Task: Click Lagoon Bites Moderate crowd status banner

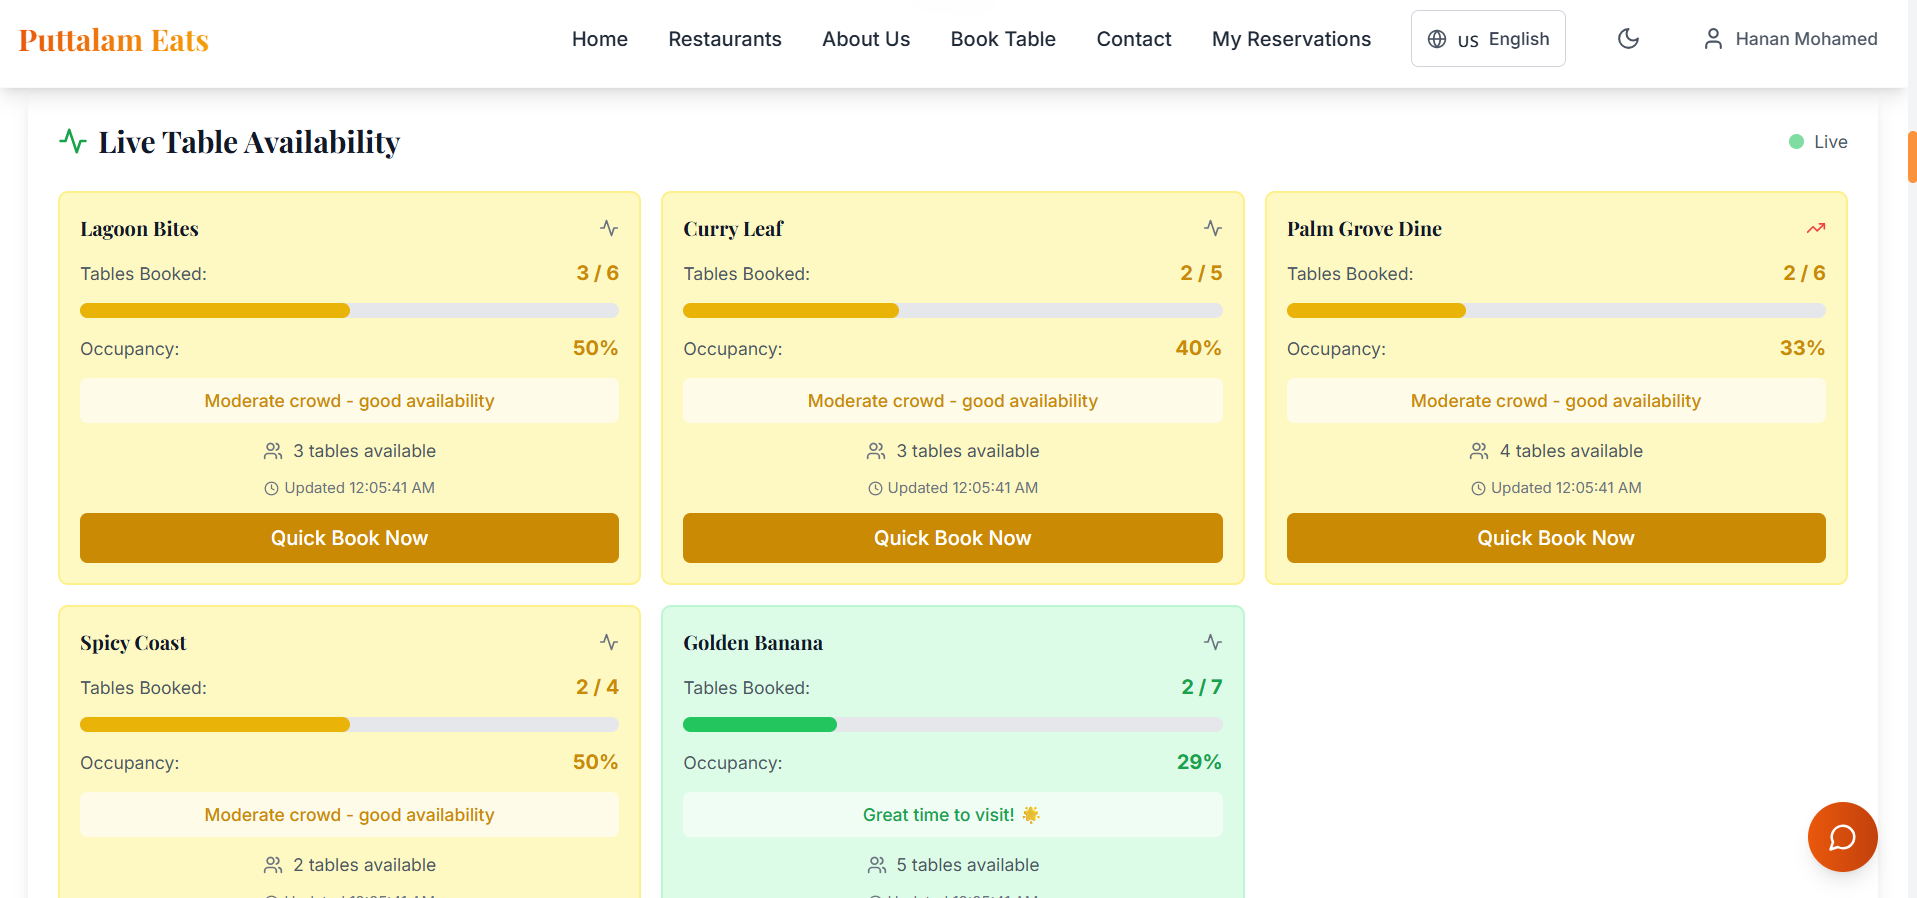Action: (349, 401)
